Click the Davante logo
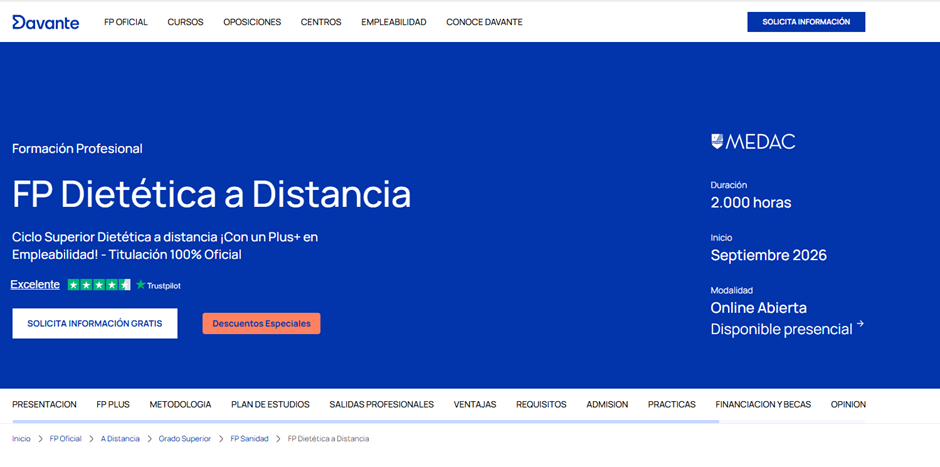This screenshot has width=940, height=467. point(46,22)
